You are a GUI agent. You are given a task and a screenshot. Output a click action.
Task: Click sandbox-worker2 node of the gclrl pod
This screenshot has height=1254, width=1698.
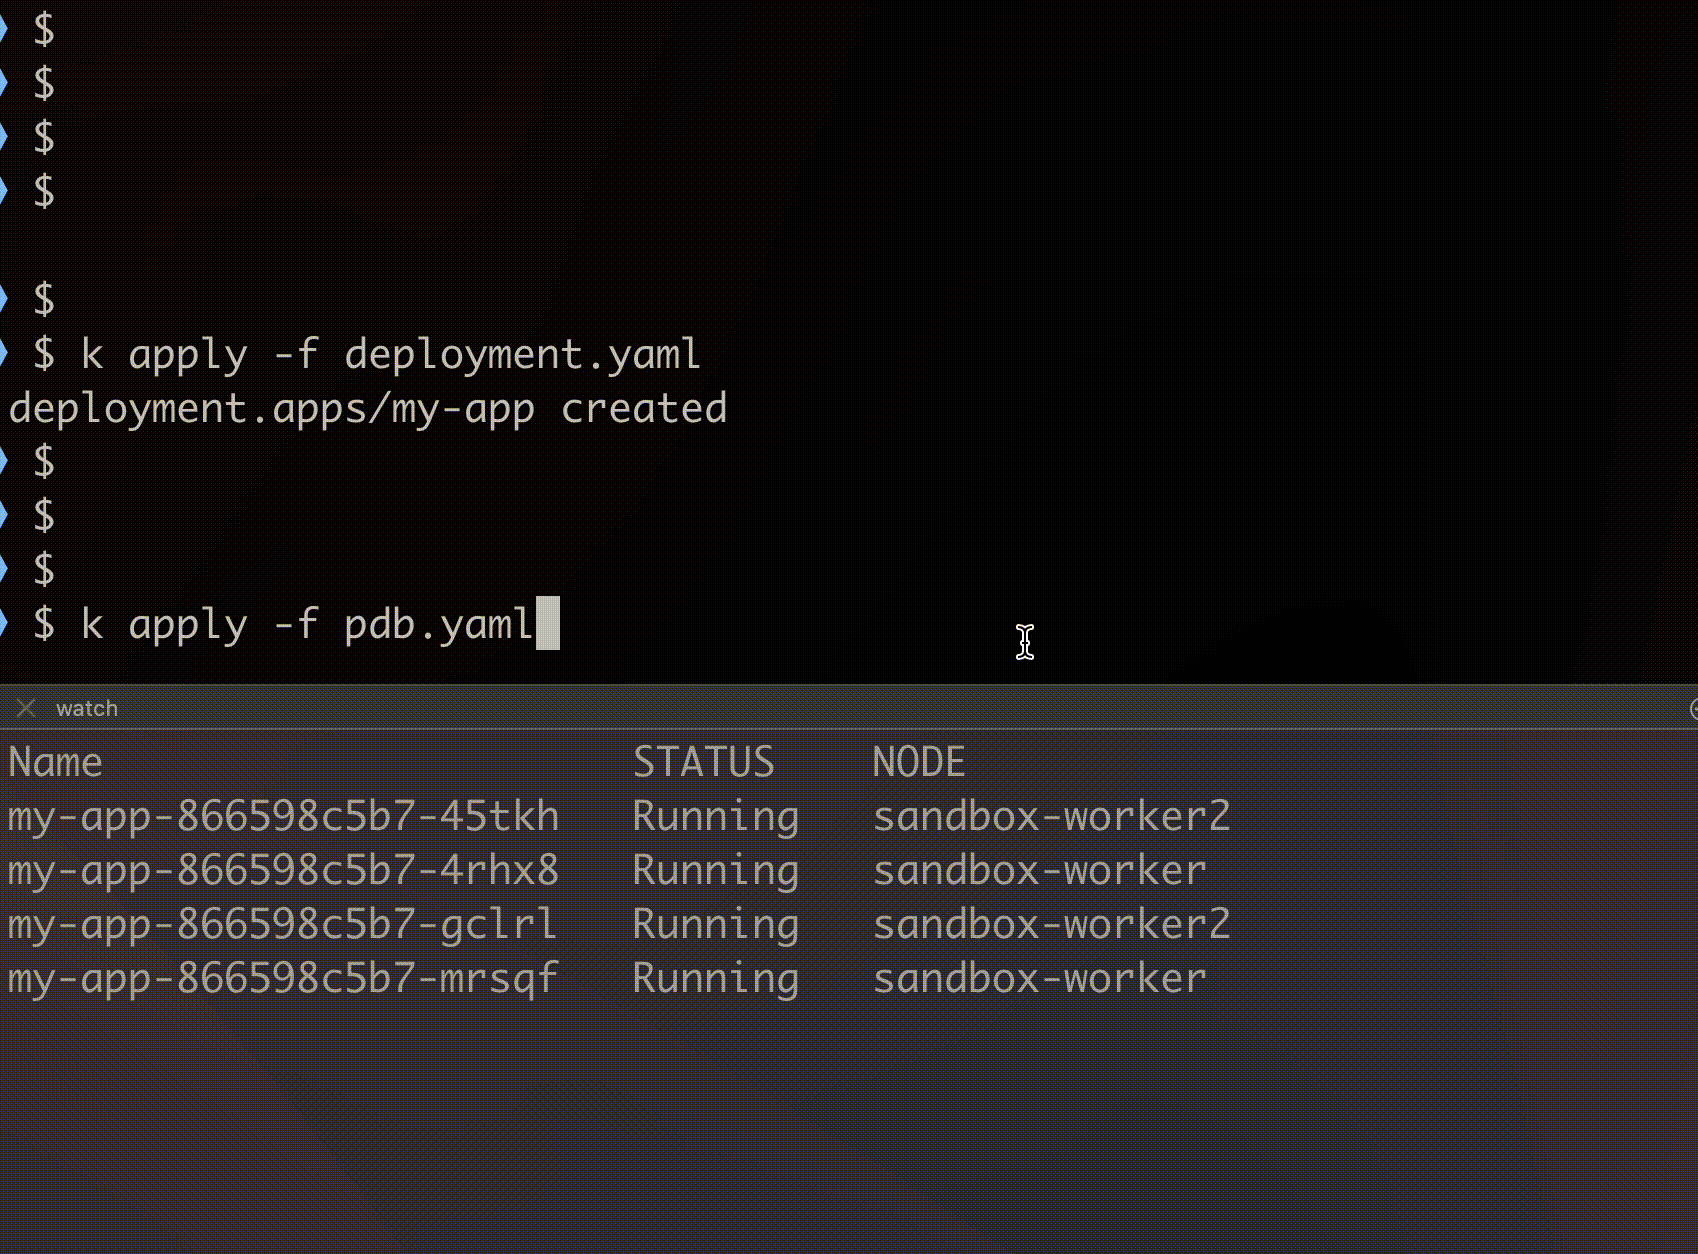click(1050, 924)
